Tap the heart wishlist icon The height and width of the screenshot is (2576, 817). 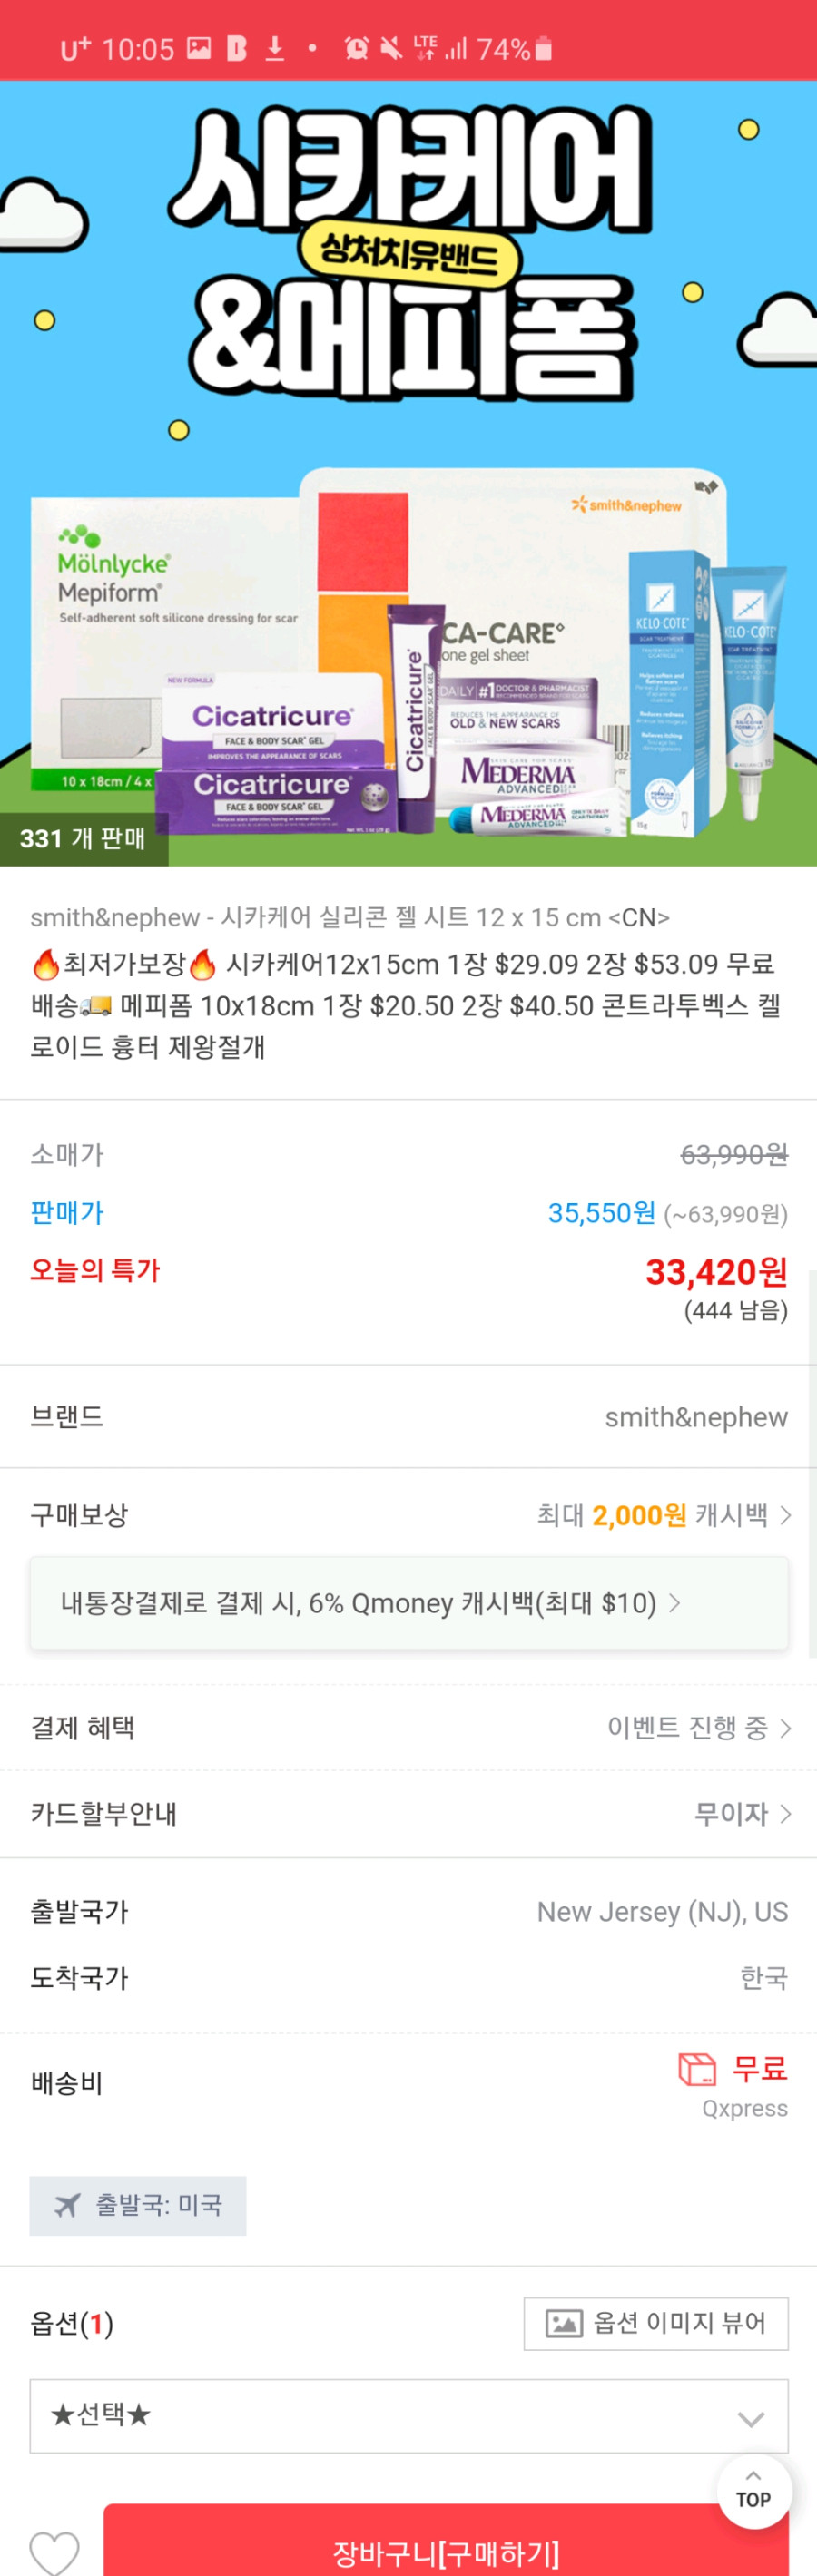pos(54,2551)
